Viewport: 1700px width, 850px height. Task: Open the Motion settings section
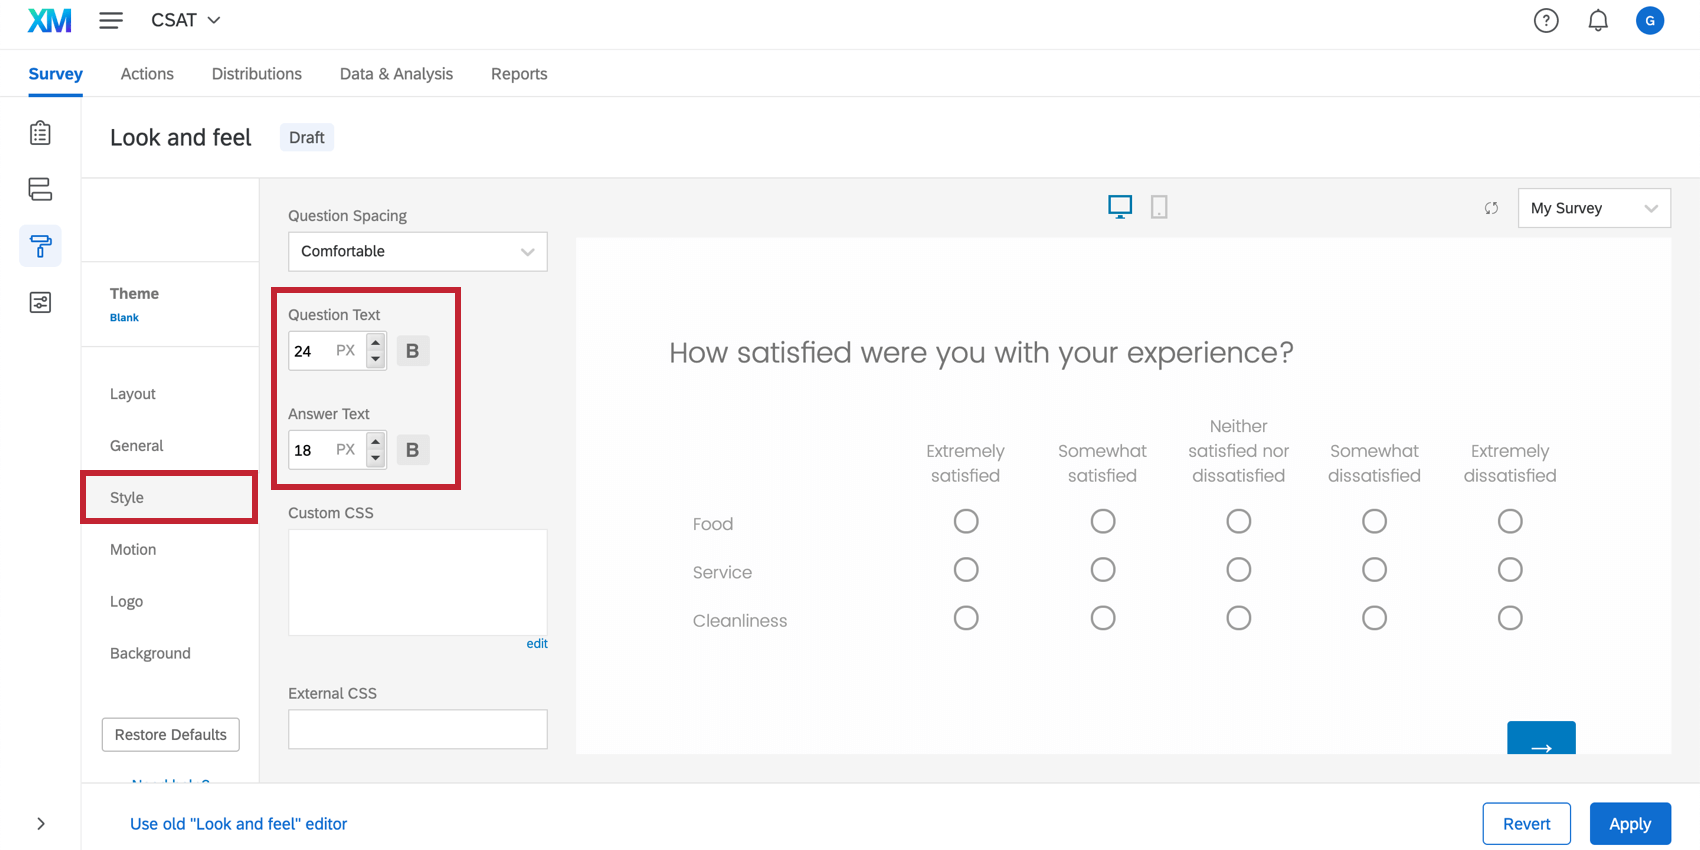tap(133, 550)
